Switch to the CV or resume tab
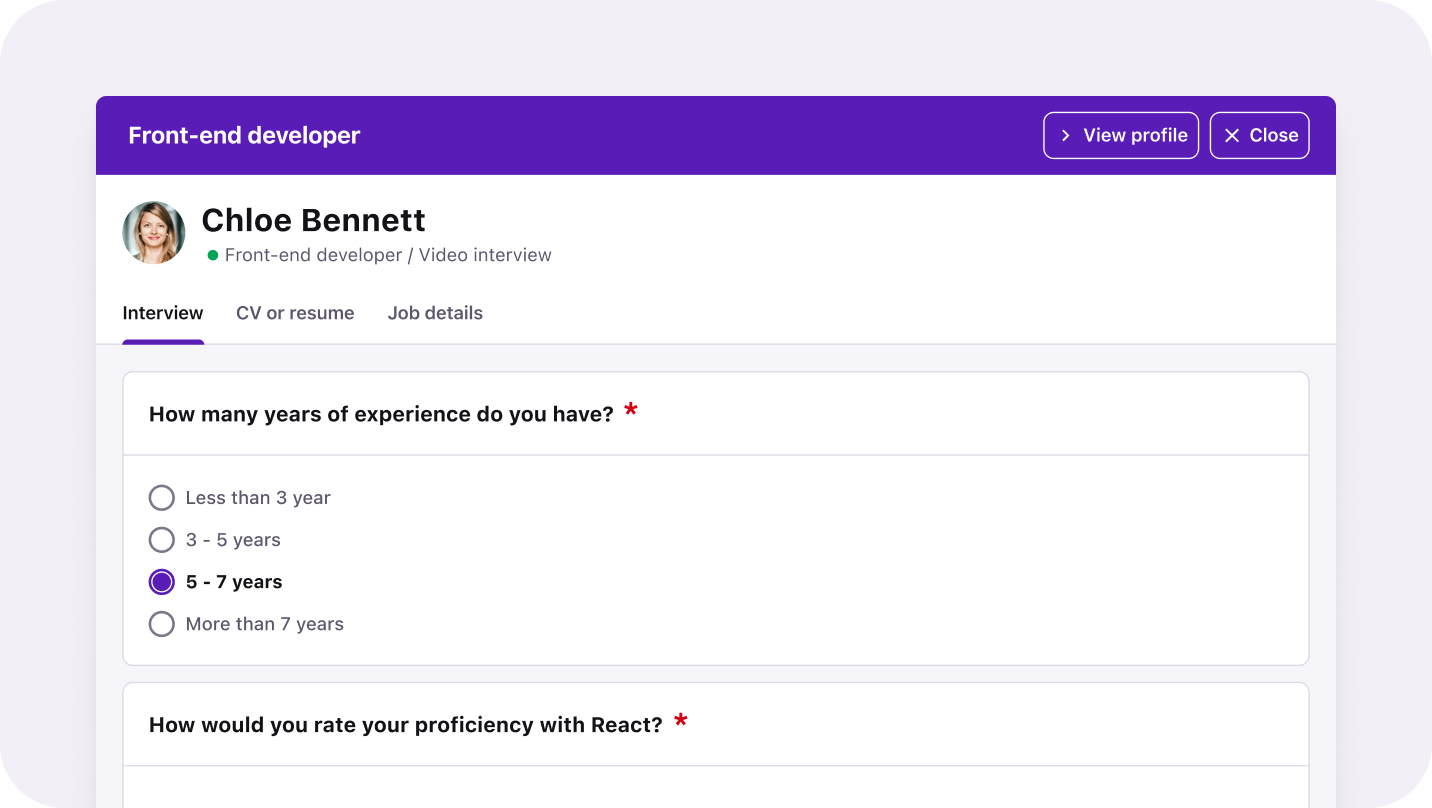 click(x=295, y=313)
